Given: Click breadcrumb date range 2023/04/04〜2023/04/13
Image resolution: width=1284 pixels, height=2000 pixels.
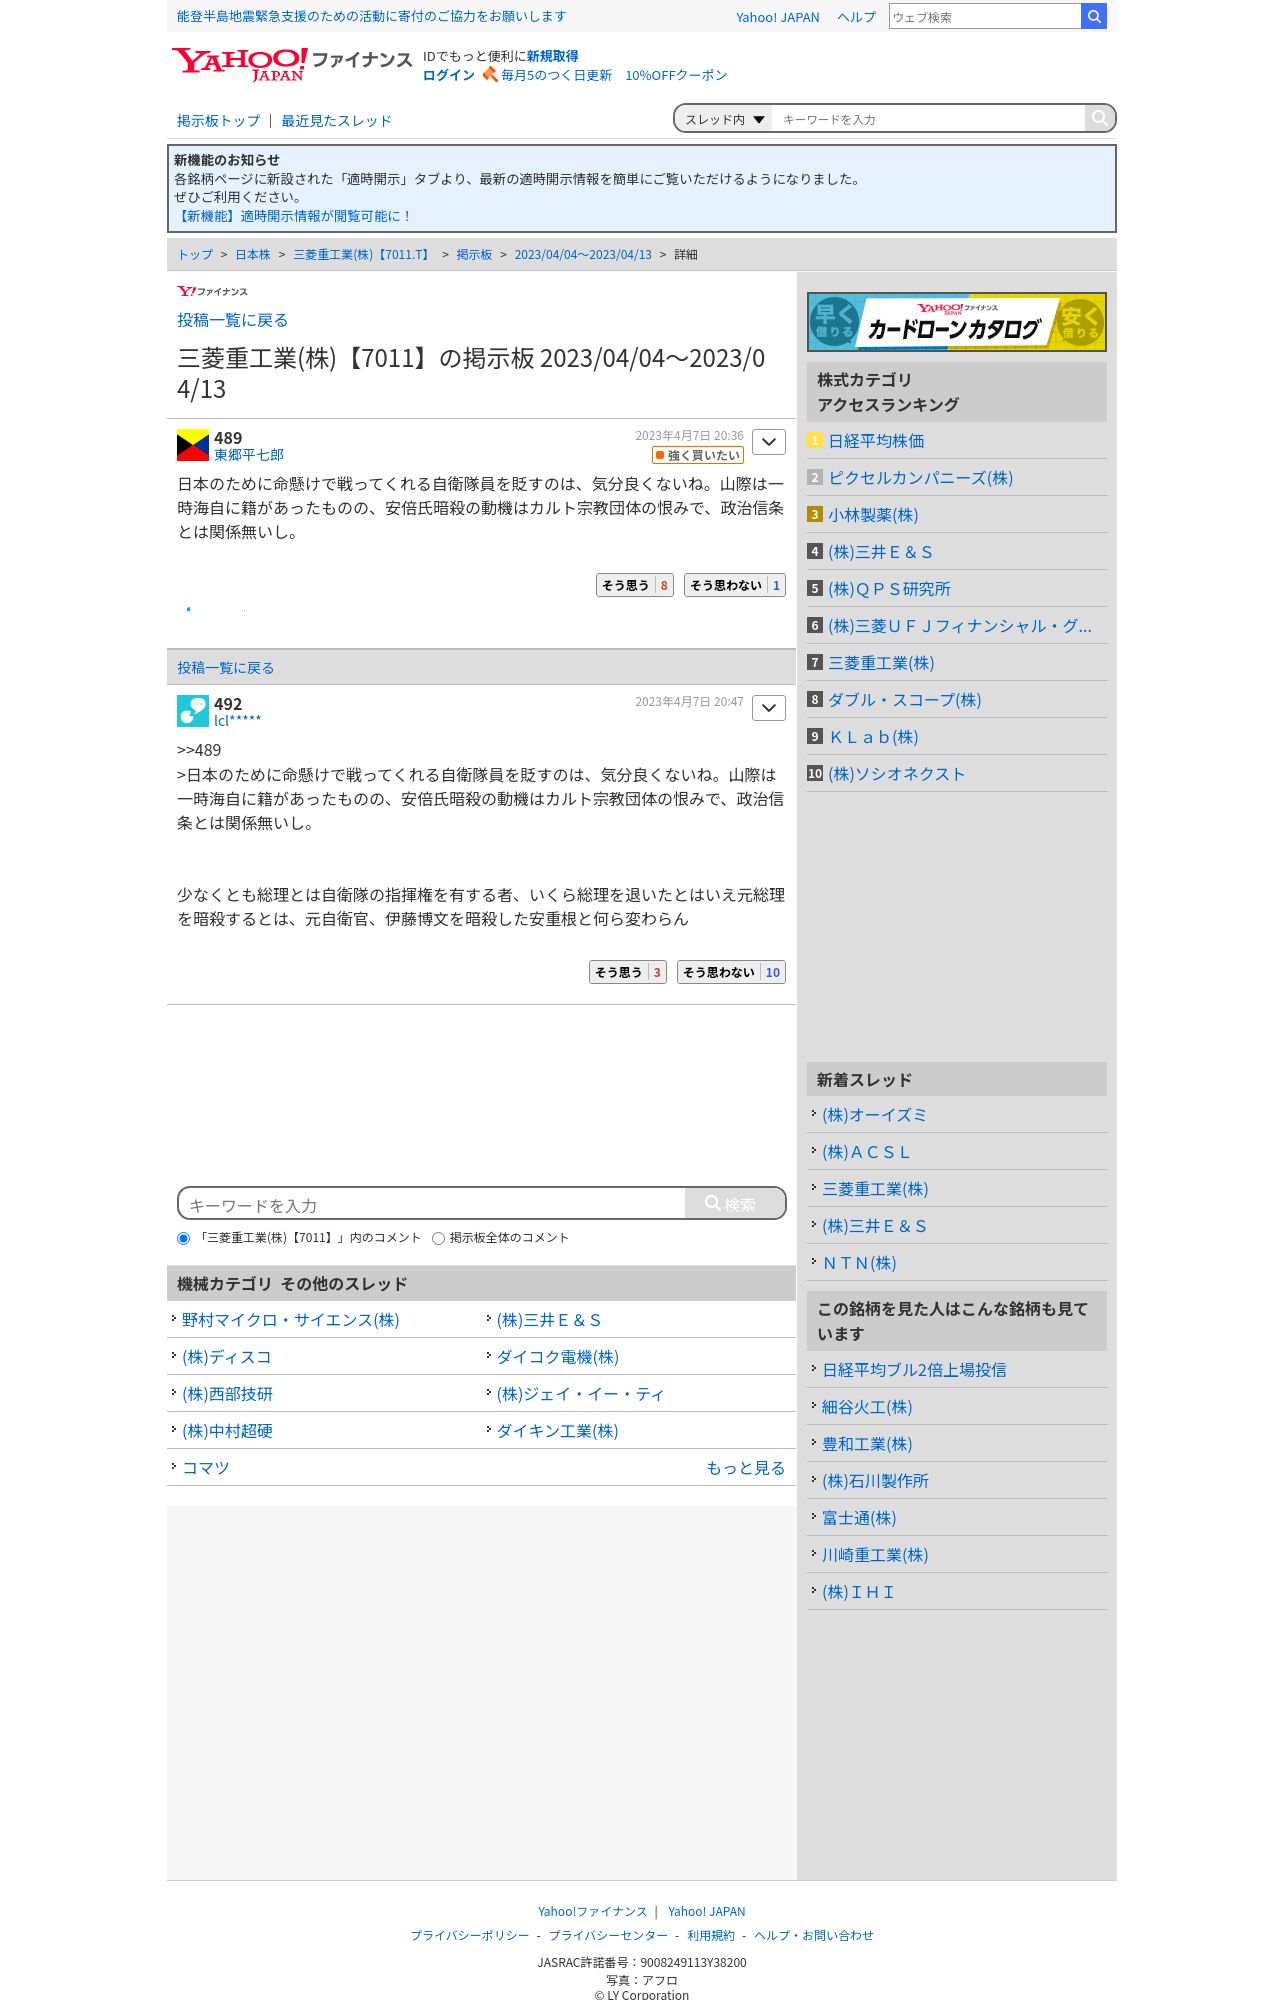Looking at the screenshot, I should coord(583,255).
